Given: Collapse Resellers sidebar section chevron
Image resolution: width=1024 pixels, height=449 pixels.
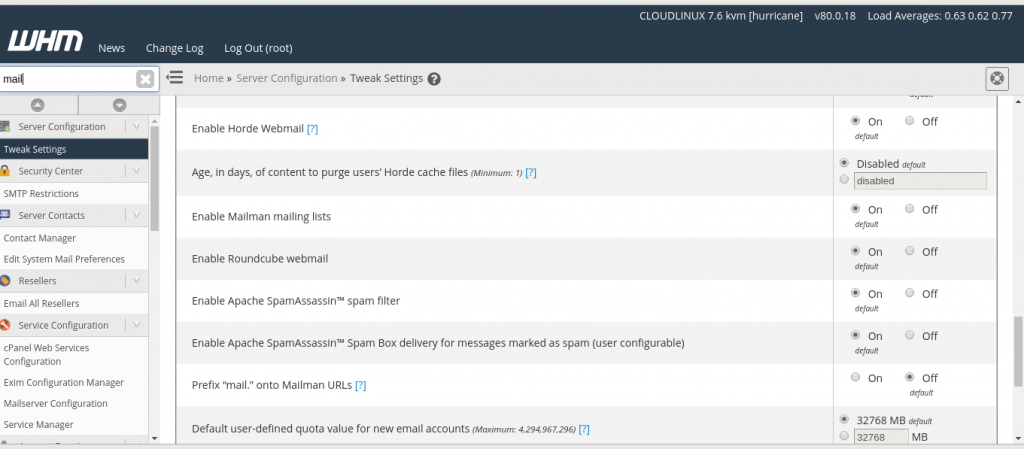Looking at the screenshot, I should pos(136,280).
